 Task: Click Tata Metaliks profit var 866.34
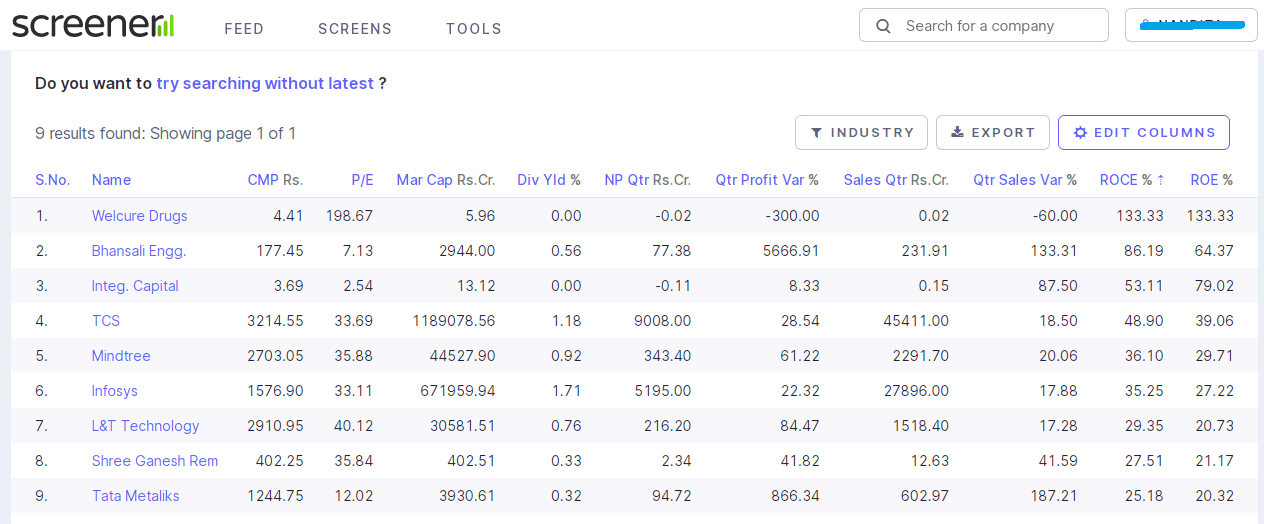[795, 496]
